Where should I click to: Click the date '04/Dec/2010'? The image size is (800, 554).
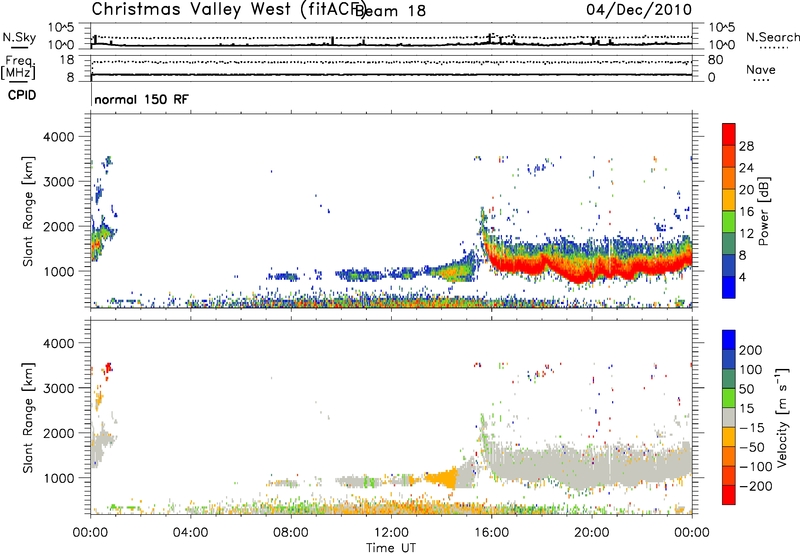639,10
